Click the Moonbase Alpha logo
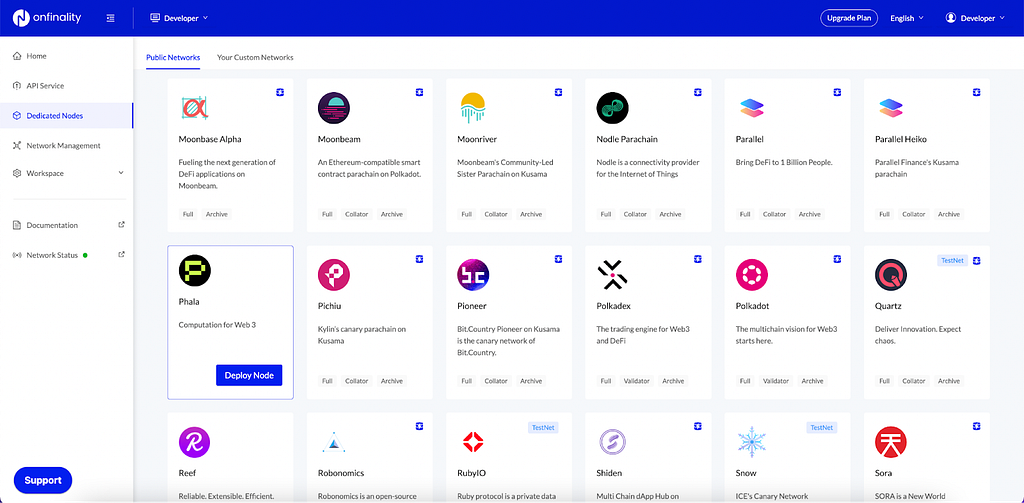This screenshot has height=503, width=1024. click(x=194, y=108)
